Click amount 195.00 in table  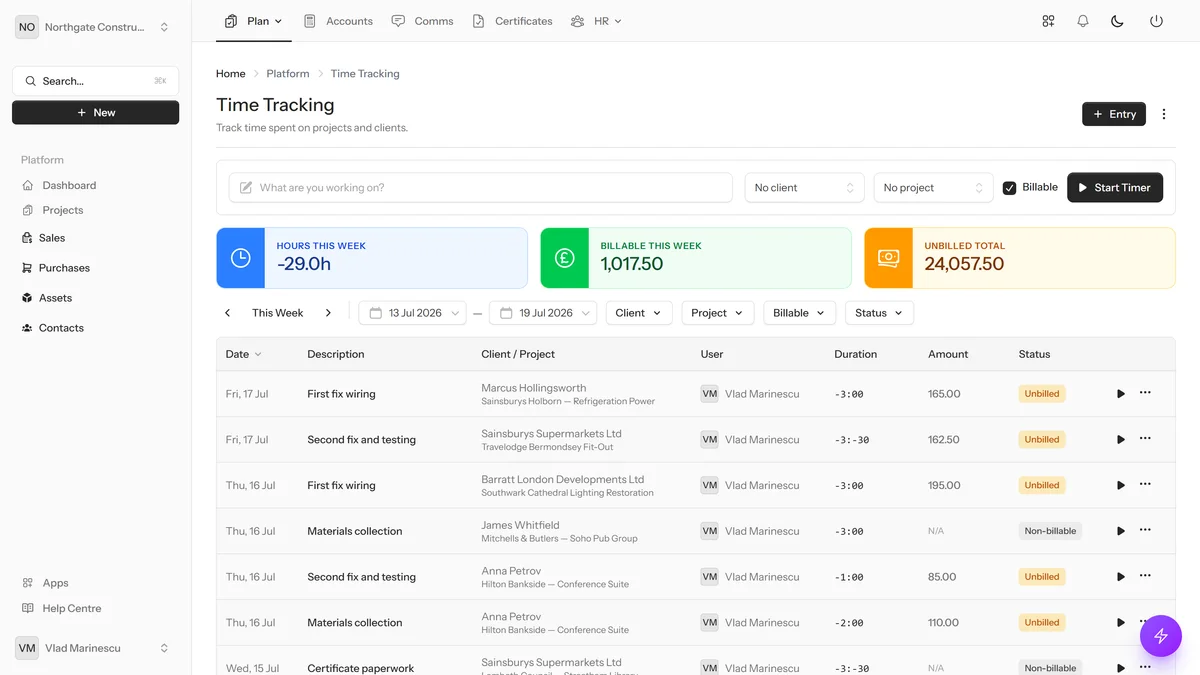(944, 485)
